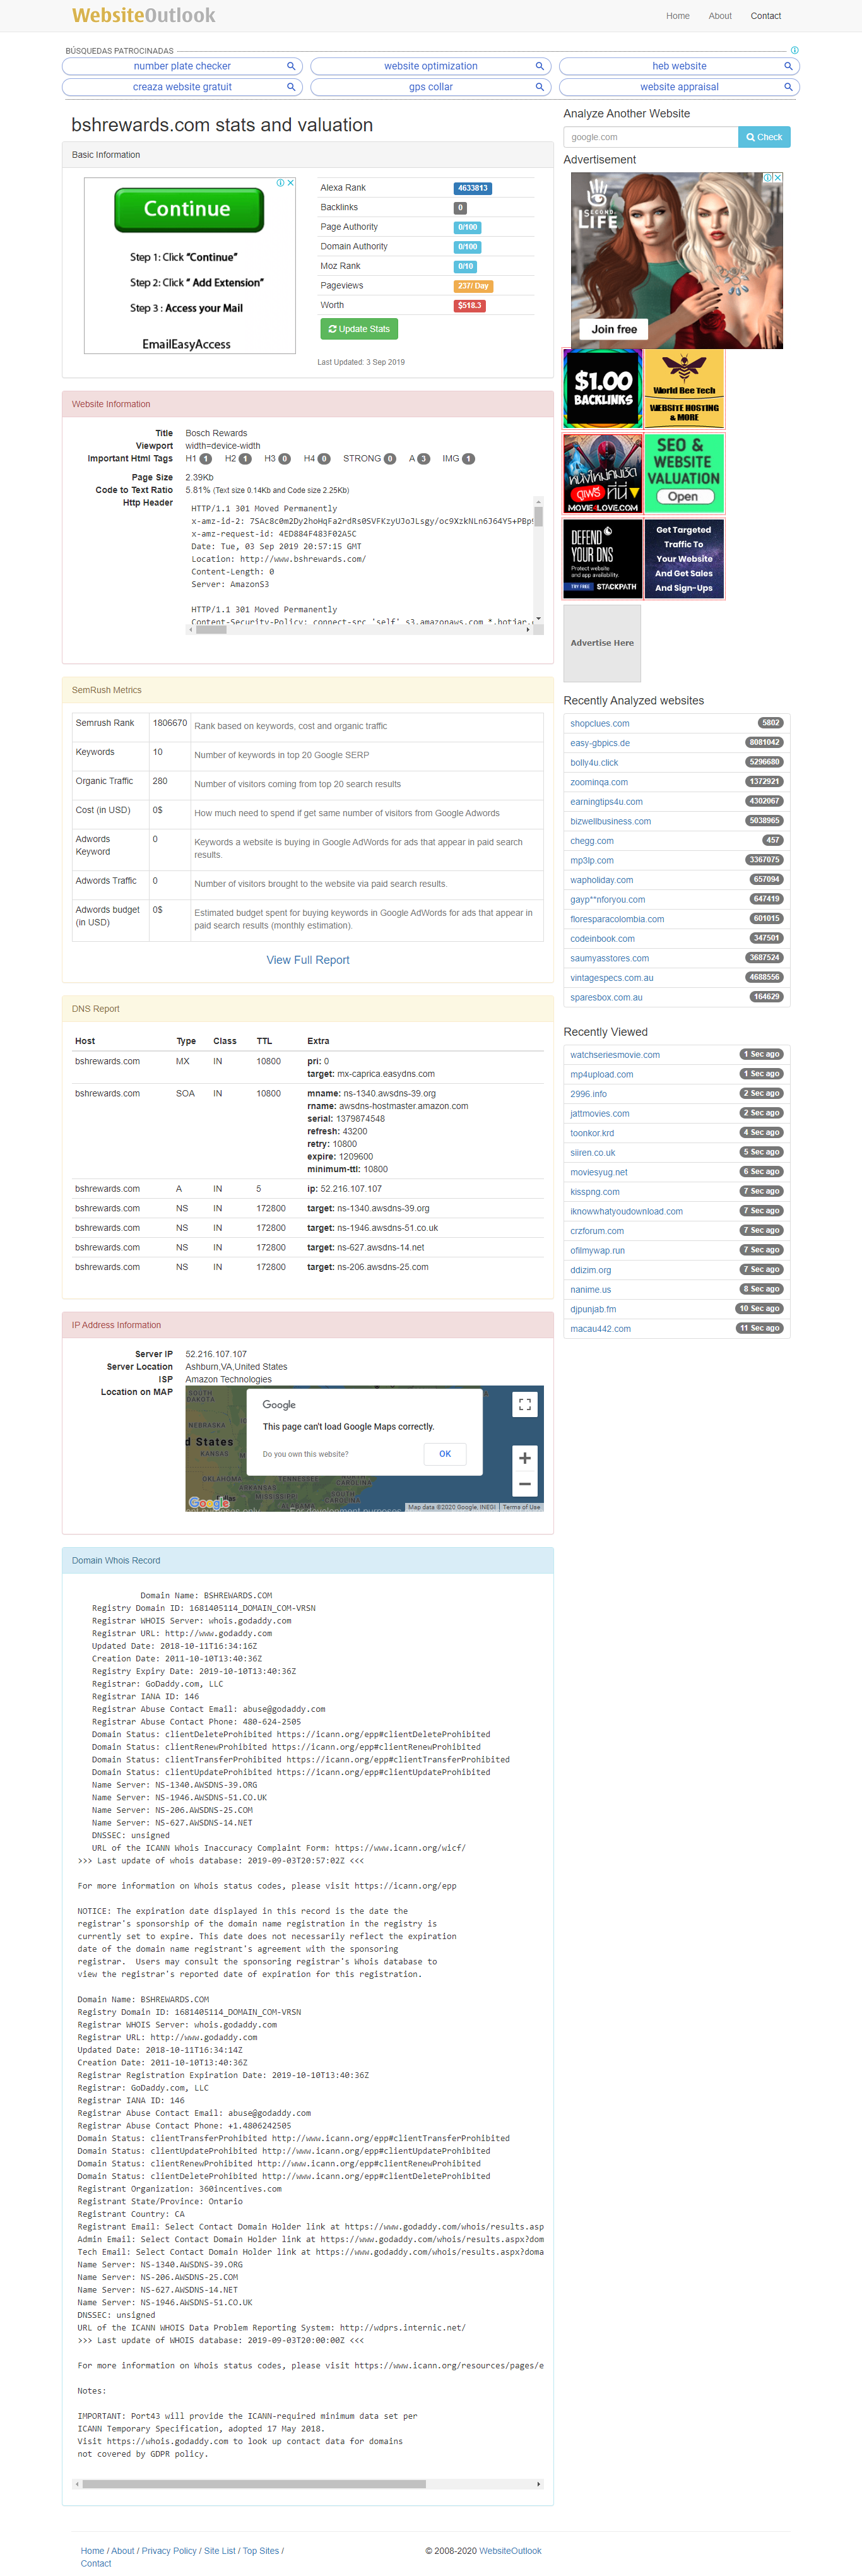Image resolution: width=862 pixels, height=2576 pixels.
Task: Click footer Top Sites link
Action: (x=261, y=2551)
